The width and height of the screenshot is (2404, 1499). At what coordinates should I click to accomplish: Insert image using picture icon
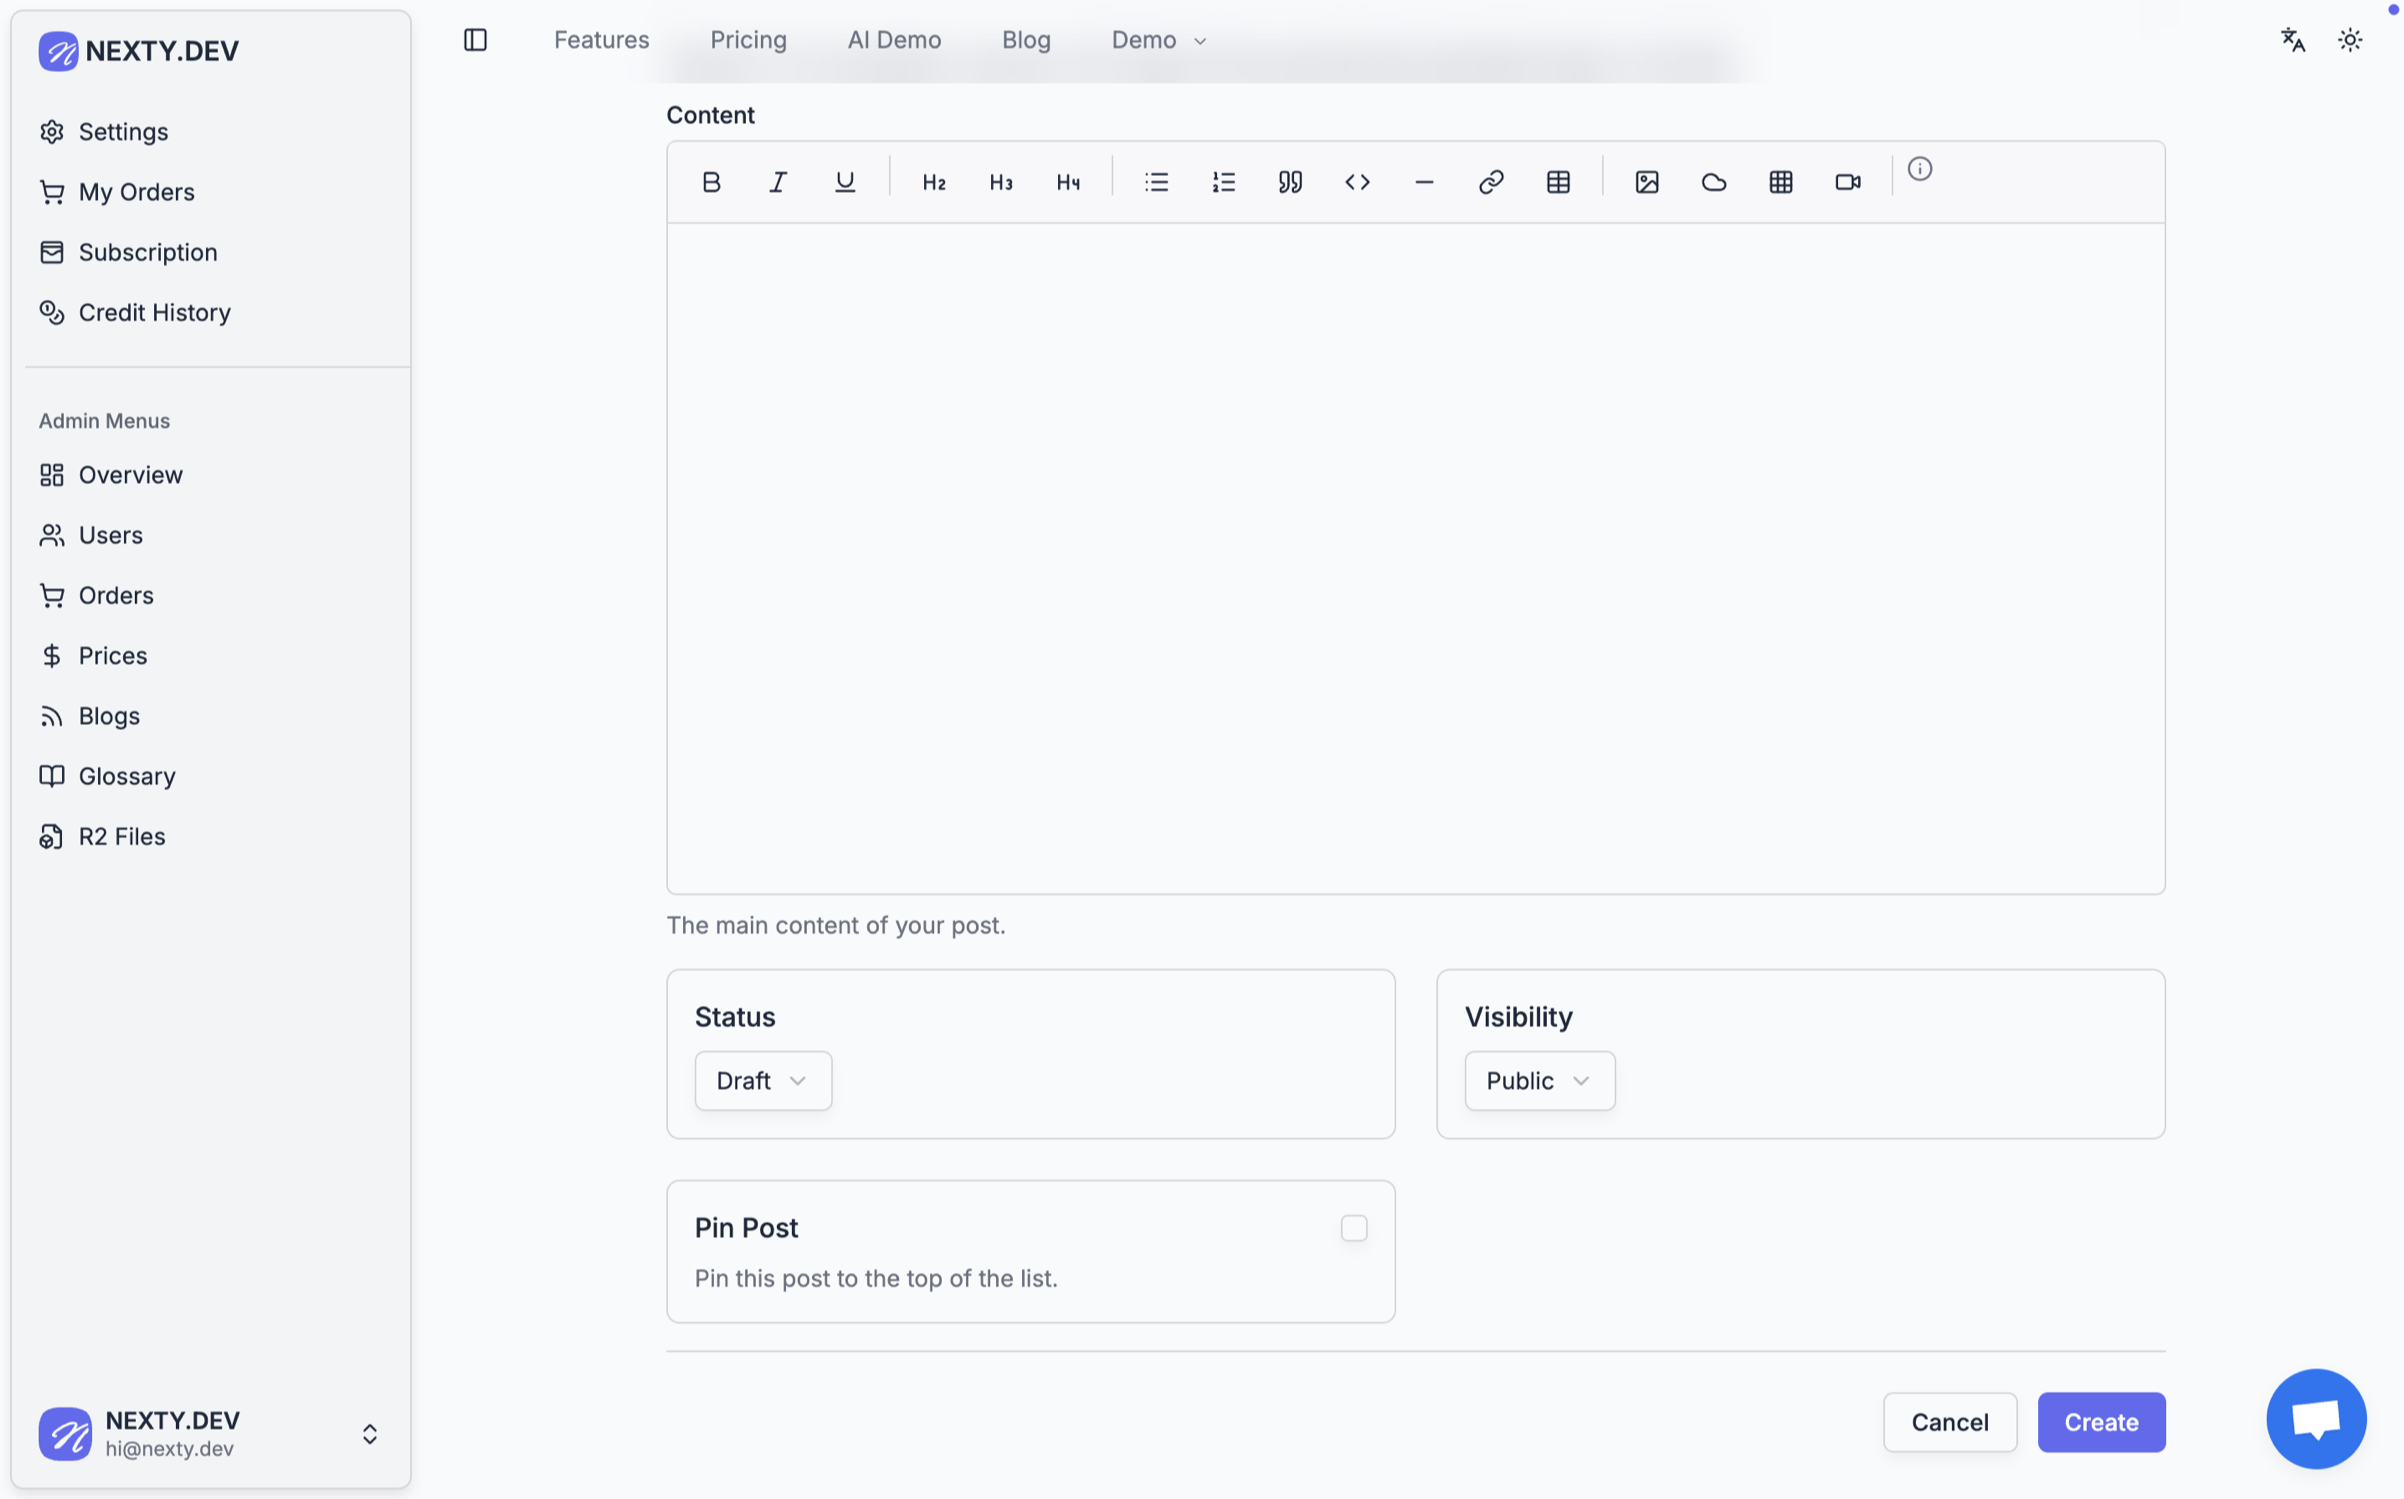(1646, 182)
